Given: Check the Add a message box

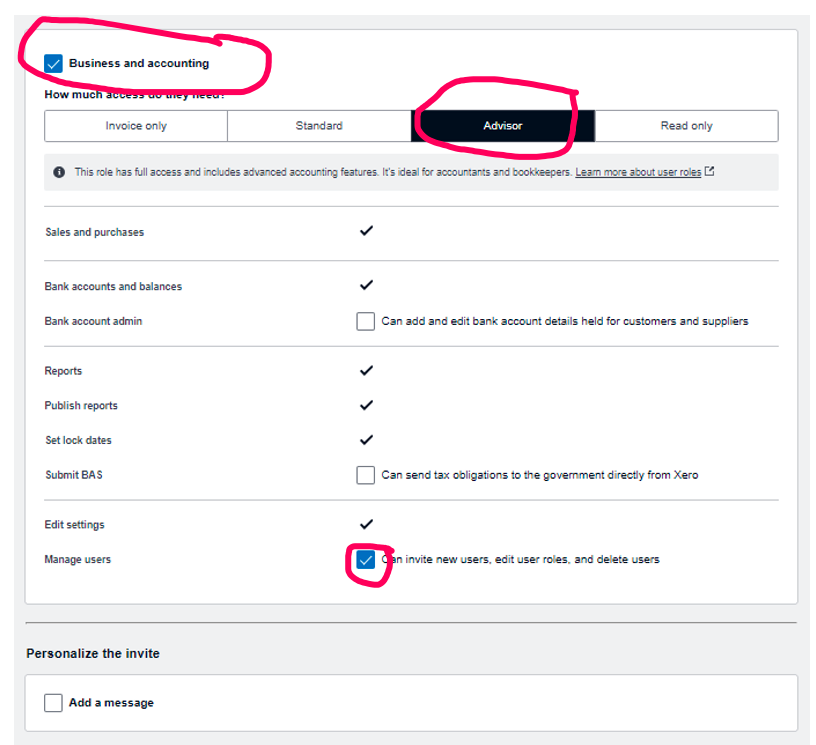Looking at the screenshot, I should [54, 703].
